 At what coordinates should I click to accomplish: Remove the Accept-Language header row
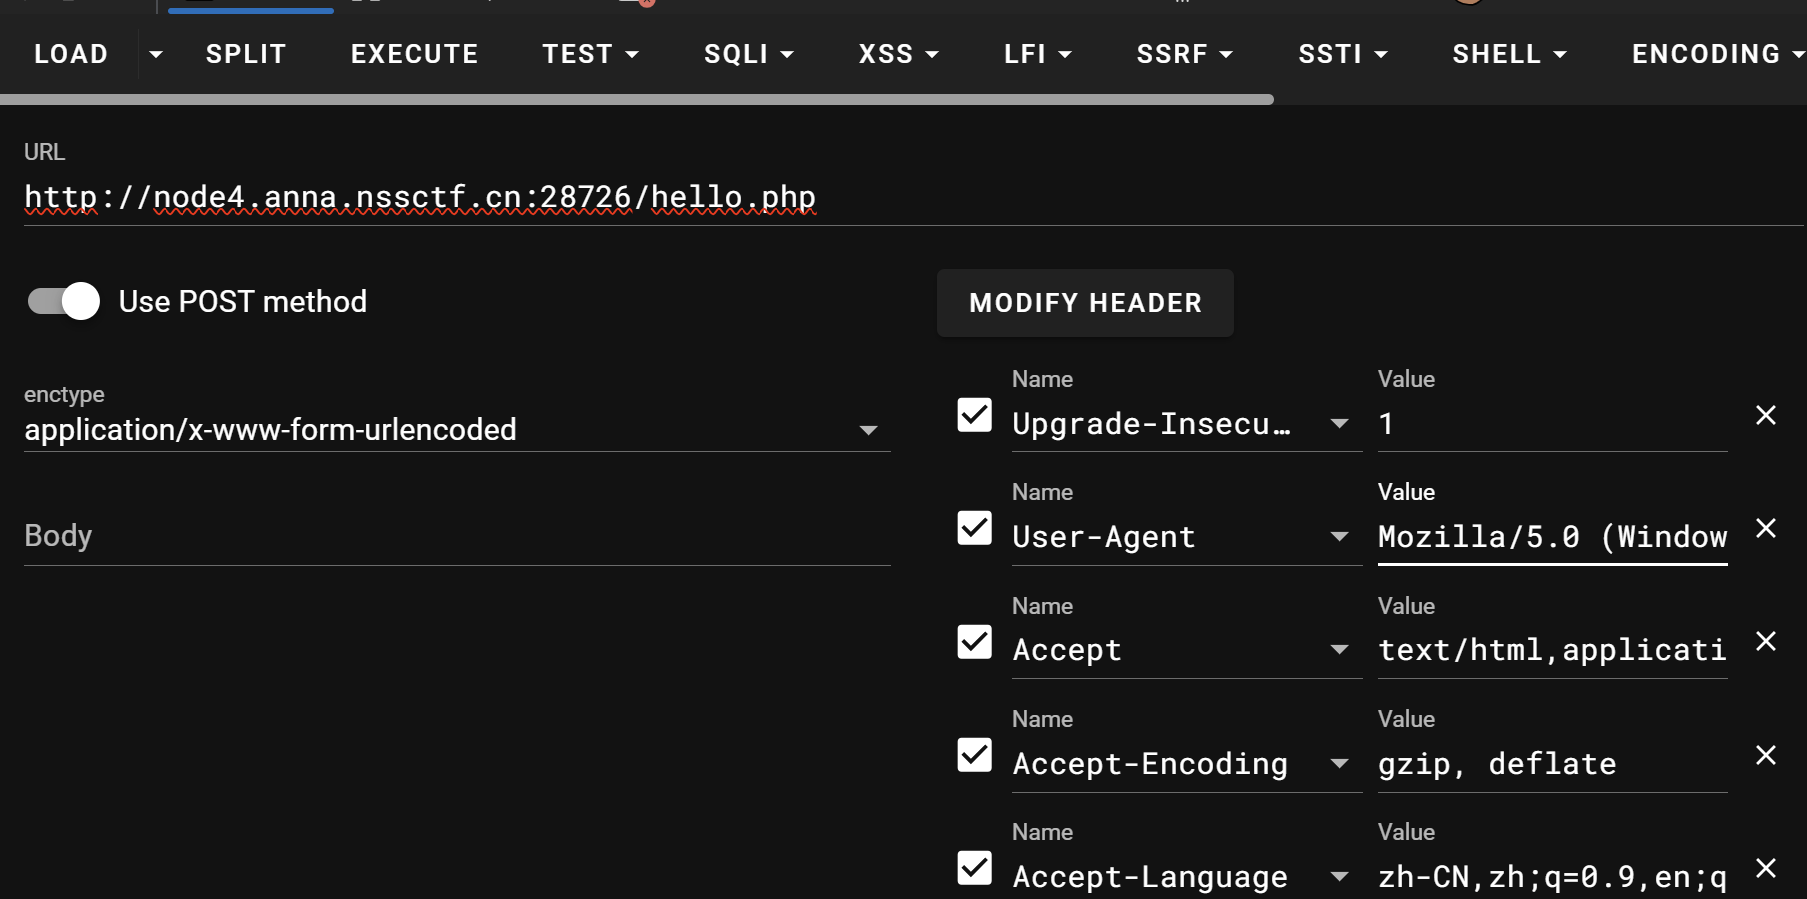coord(1765,868)
